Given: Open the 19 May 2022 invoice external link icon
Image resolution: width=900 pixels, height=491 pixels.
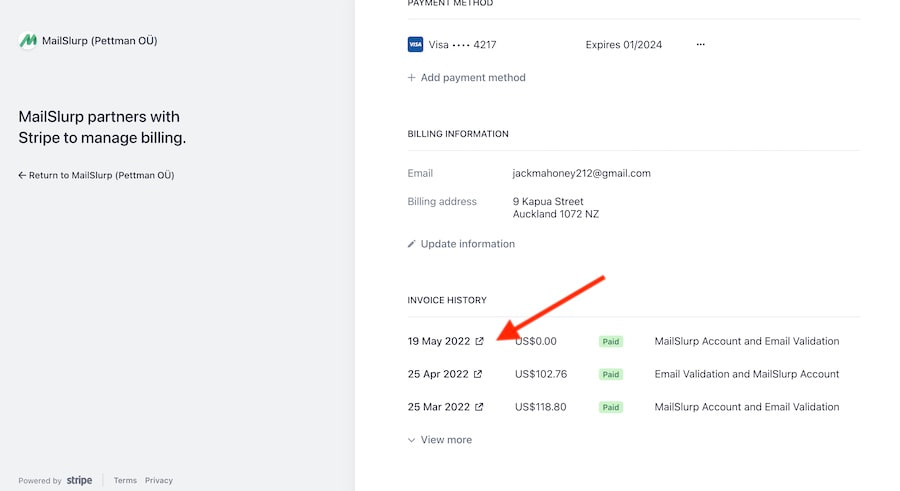Looking at the screenshot, I should pyautogui.click(x=480, y=341).
